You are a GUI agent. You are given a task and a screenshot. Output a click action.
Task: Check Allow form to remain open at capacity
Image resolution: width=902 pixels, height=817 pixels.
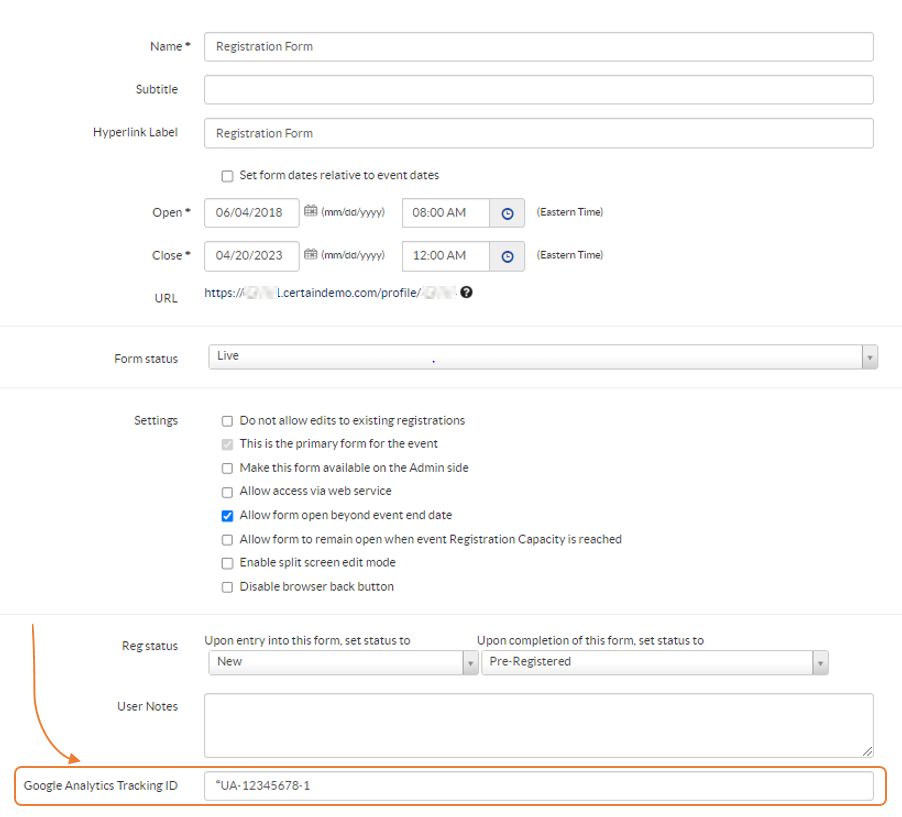[227, 540]
